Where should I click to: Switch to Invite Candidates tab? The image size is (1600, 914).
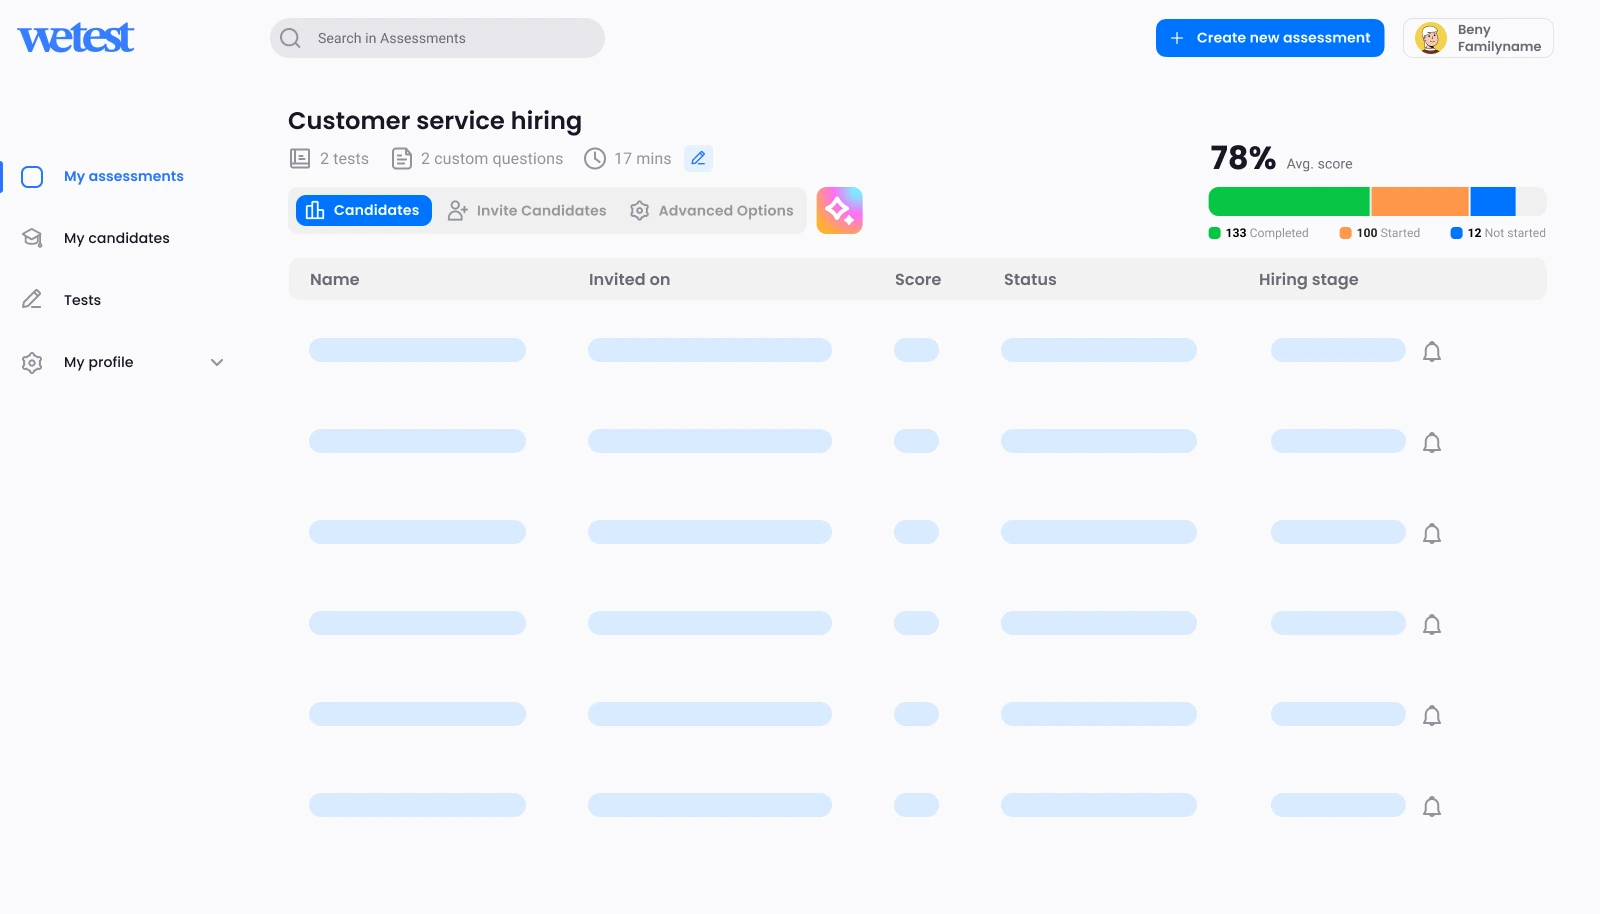(527, 210)
